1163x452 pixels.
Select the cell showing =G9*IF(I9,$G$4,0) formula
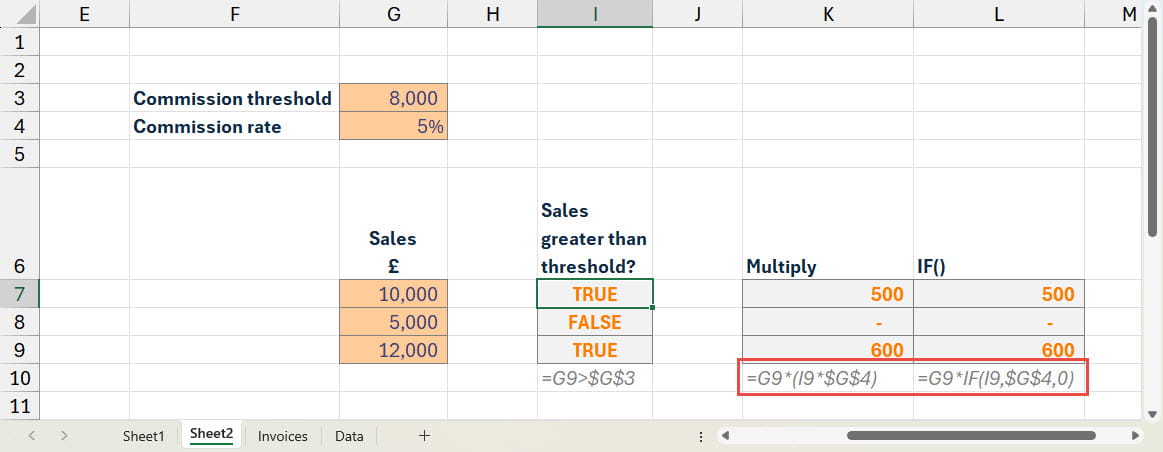pos(998,379)
